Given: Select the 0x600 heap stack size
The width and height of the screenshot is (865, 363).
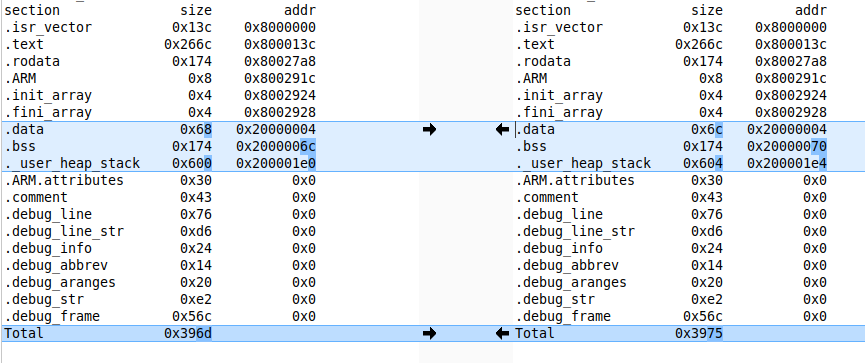Looking at the screenshot, I should pos(192,164).
